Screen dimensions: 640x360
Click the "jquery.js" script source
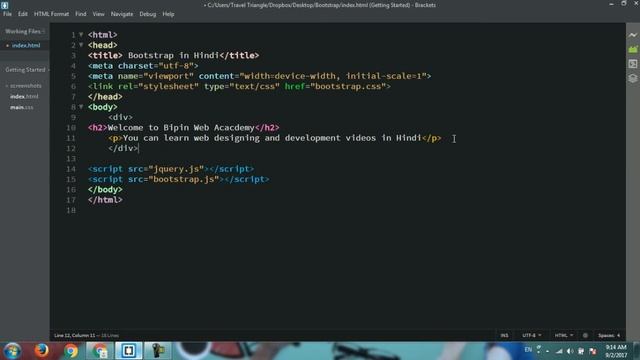click(x=176, y=169)
